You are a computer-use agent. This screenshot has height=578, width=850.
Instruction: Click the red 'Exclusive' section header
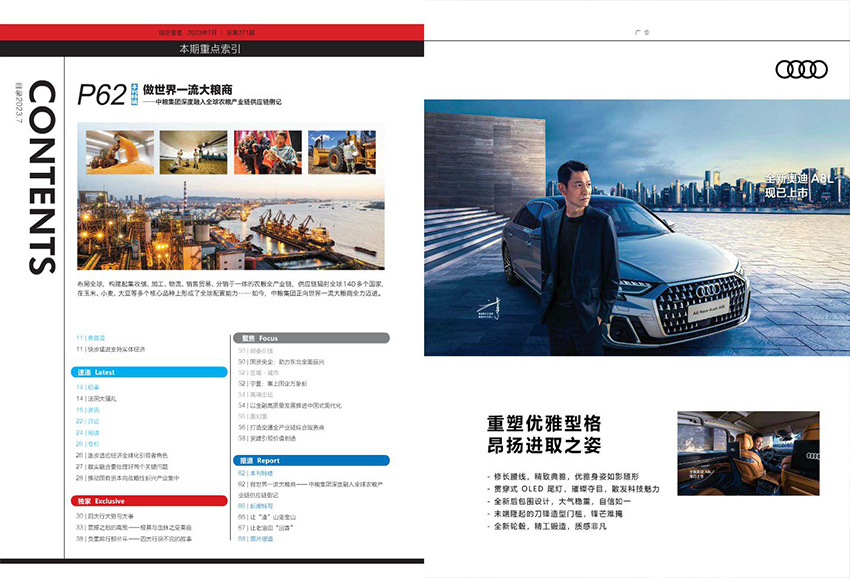click(149, 501)
